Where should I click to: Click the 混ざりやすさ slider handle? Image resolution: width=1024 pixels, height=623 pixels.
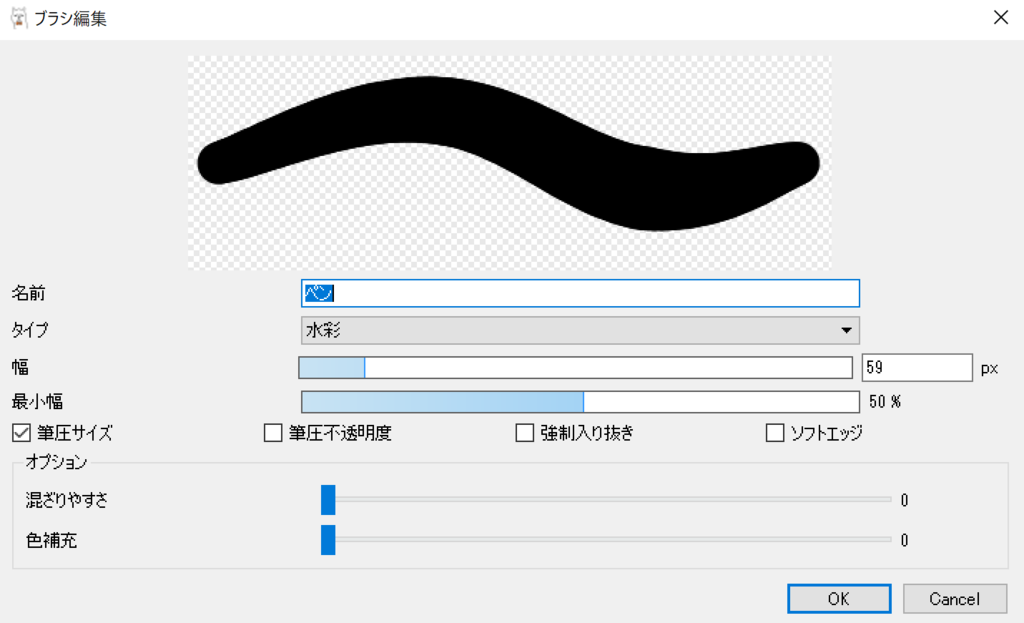[x=328, y=500]
